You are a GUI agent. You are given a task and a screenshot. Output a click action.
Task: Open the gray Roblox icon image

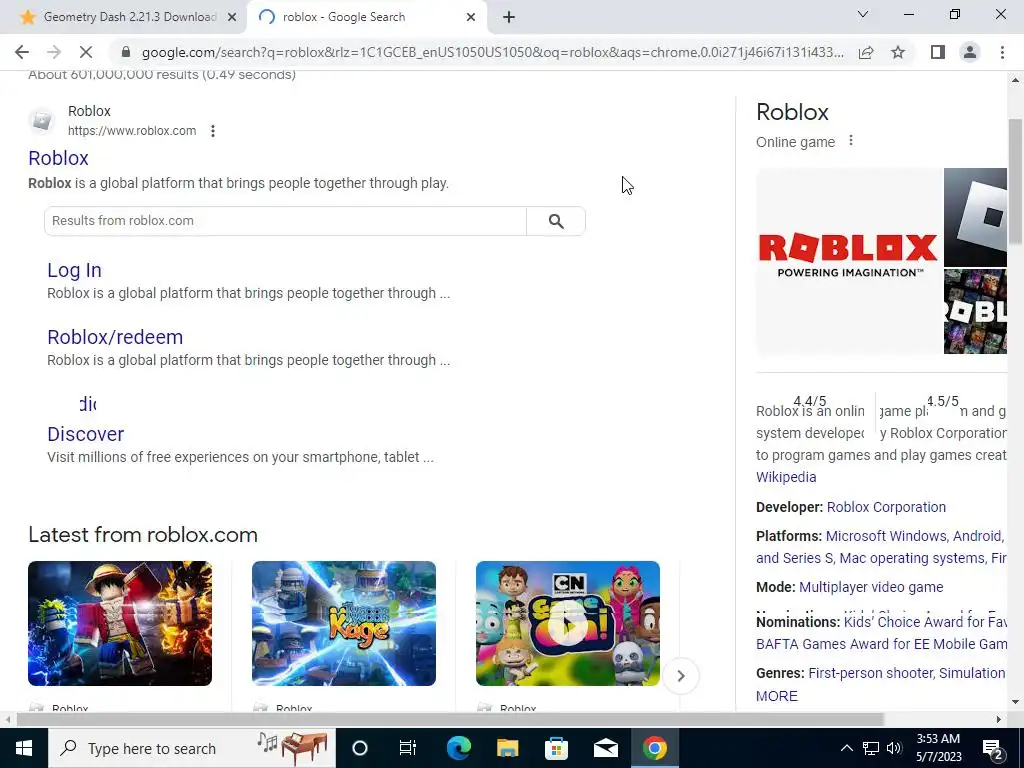(976, 217)
